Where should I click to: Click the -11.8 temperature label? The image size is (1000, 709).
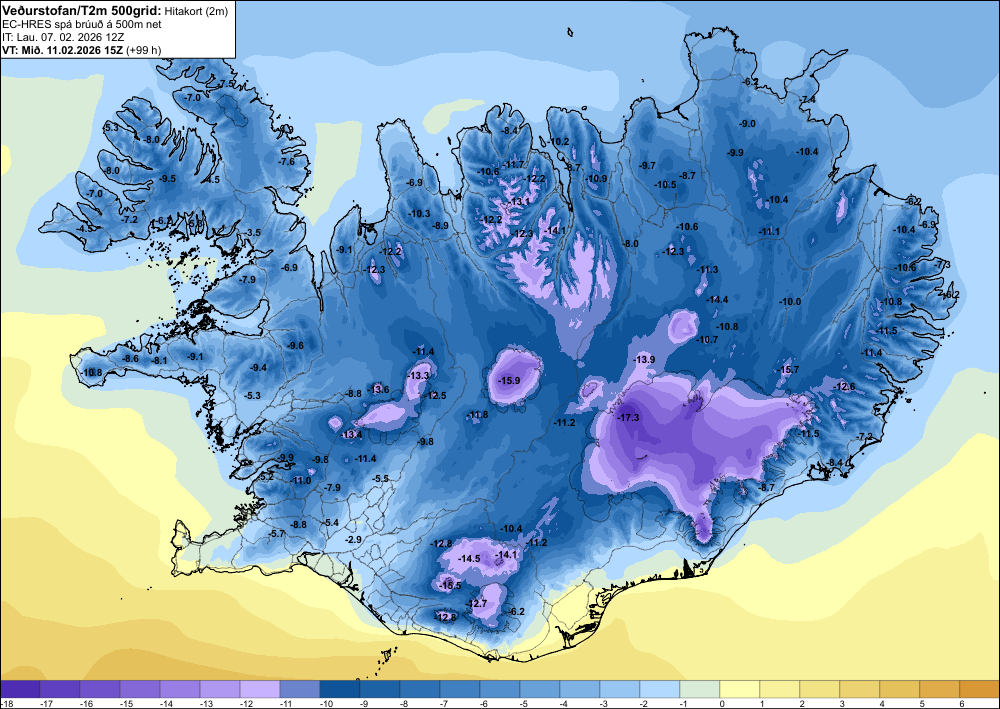click(x=477, y=415)
